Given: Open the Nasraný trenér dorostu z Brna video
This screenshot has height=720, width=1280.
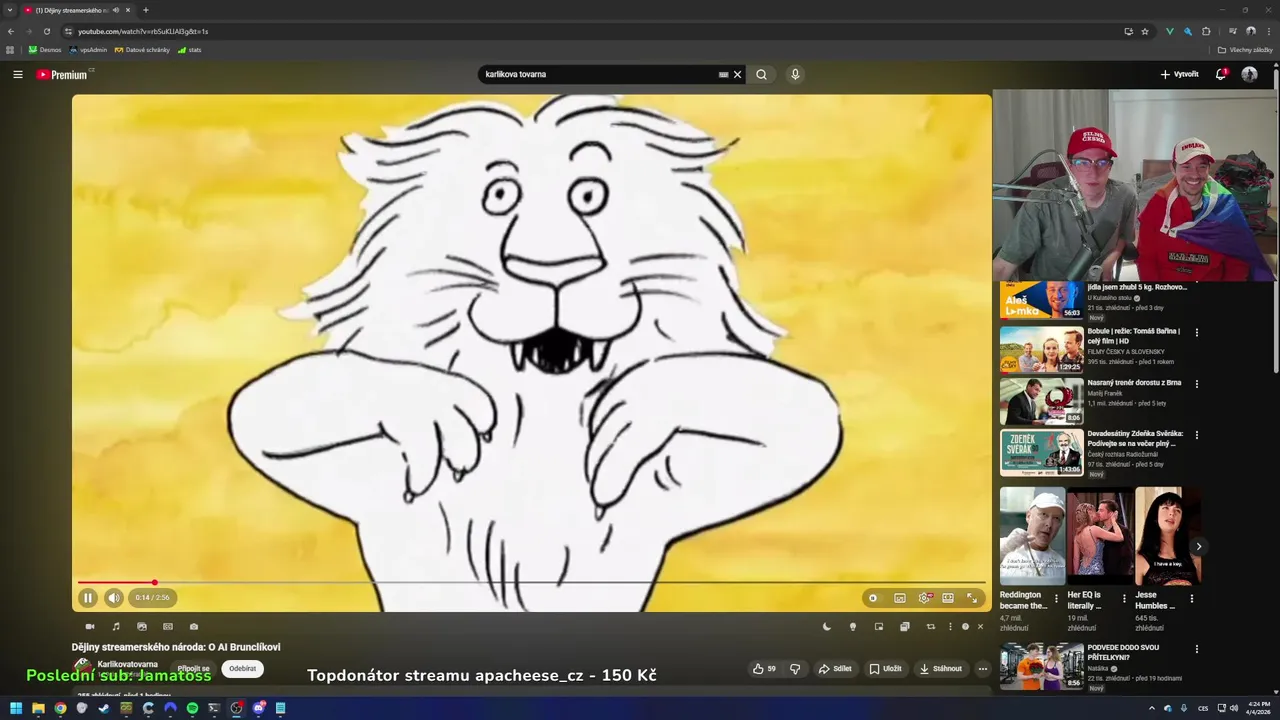Looking at the screenshot, I should (1134, 382).
